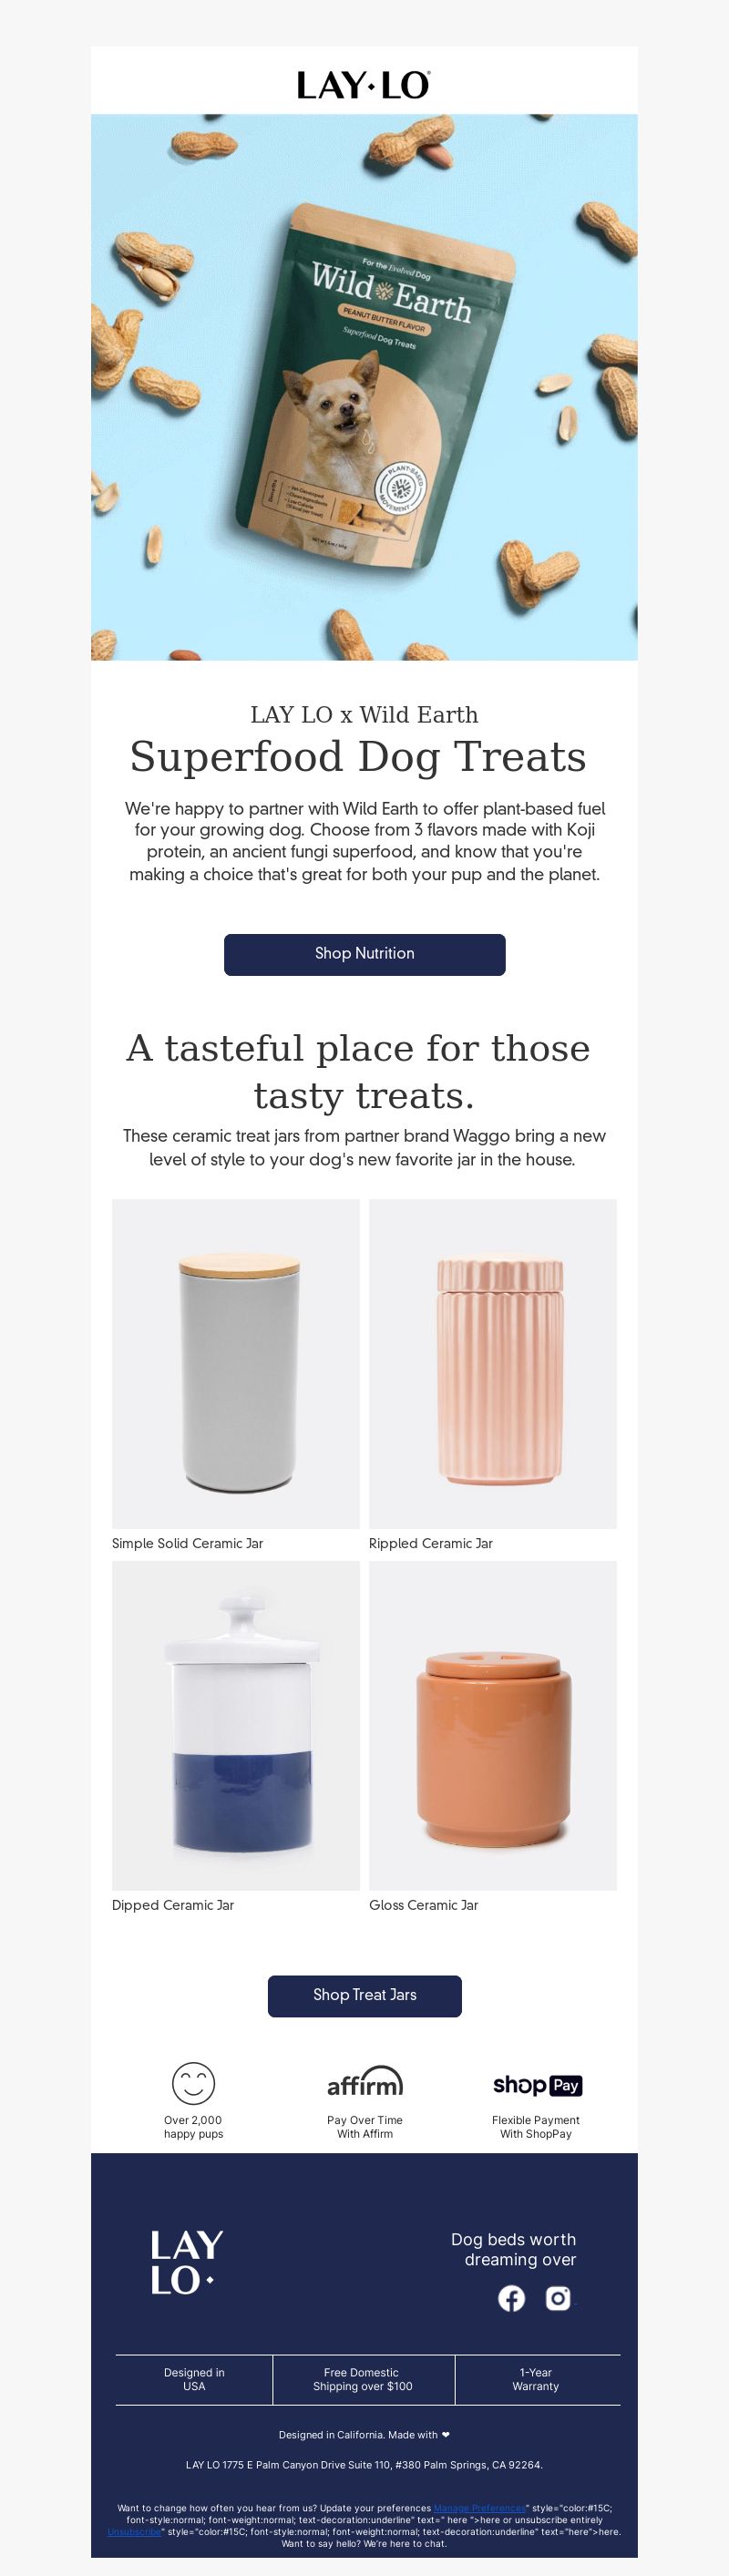729x2576 pixels.
Task: Click the Unsubscribe link
Action: click(x=134, y=2532)
